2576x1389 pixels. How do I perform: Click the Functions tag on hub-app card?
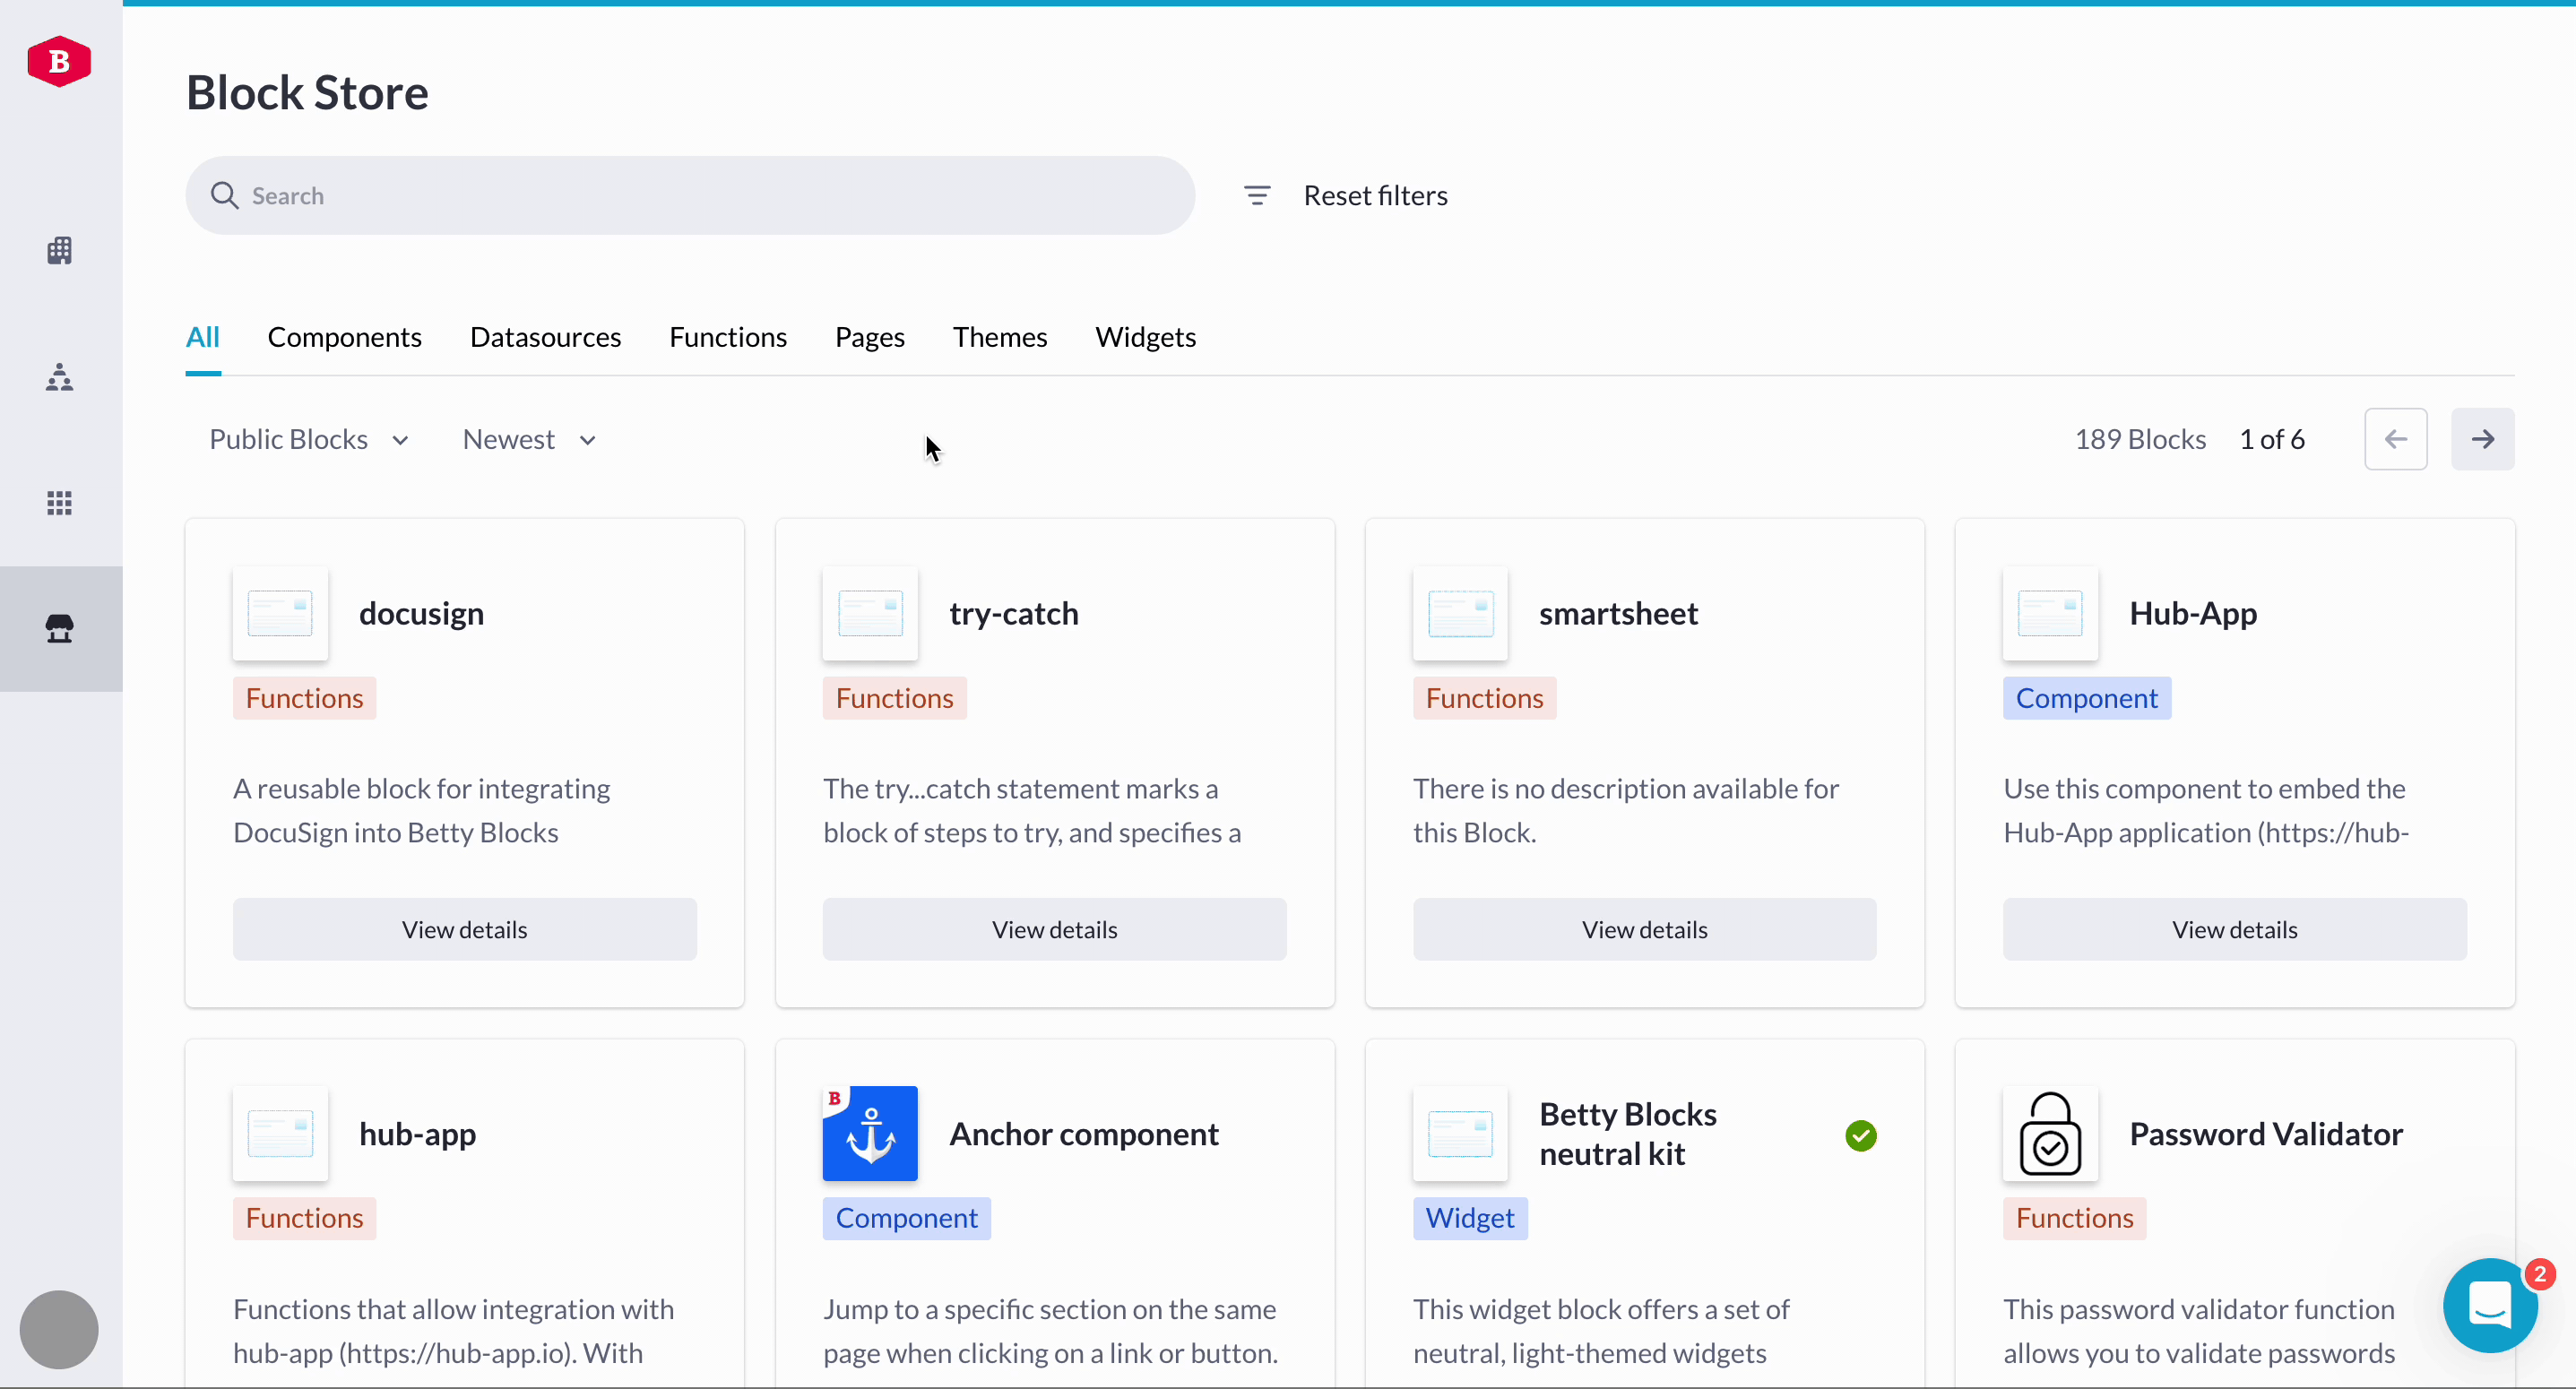(305, 1218)
